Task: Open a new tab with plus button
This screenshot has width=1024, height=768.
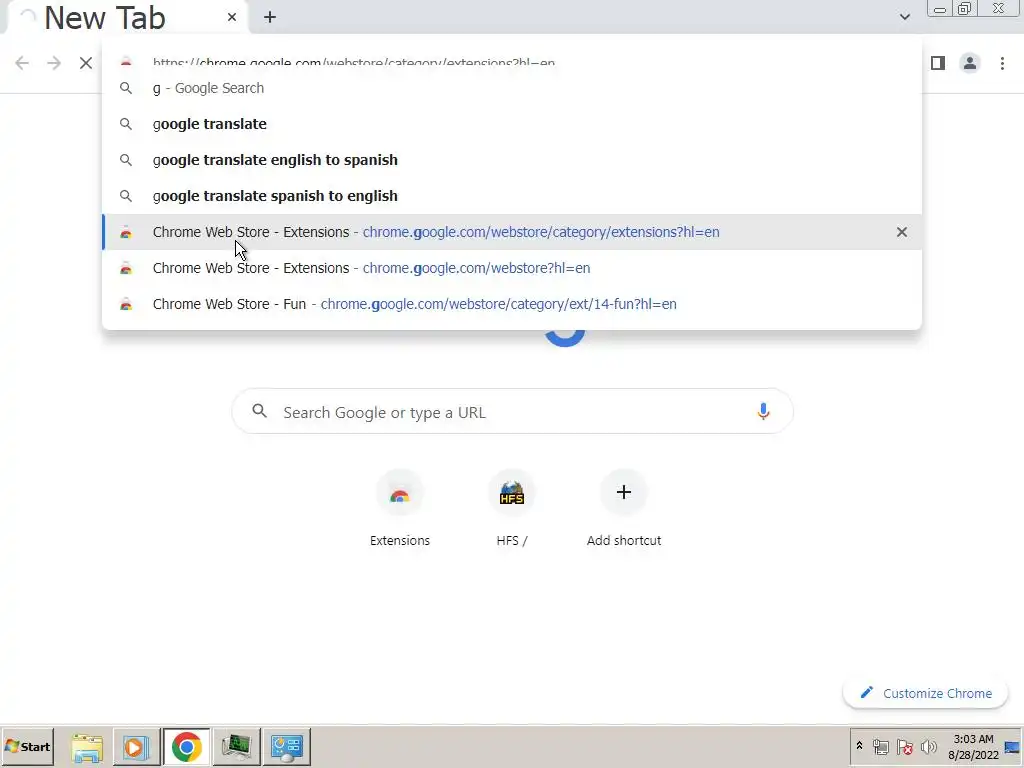Action: pos(270,17)
